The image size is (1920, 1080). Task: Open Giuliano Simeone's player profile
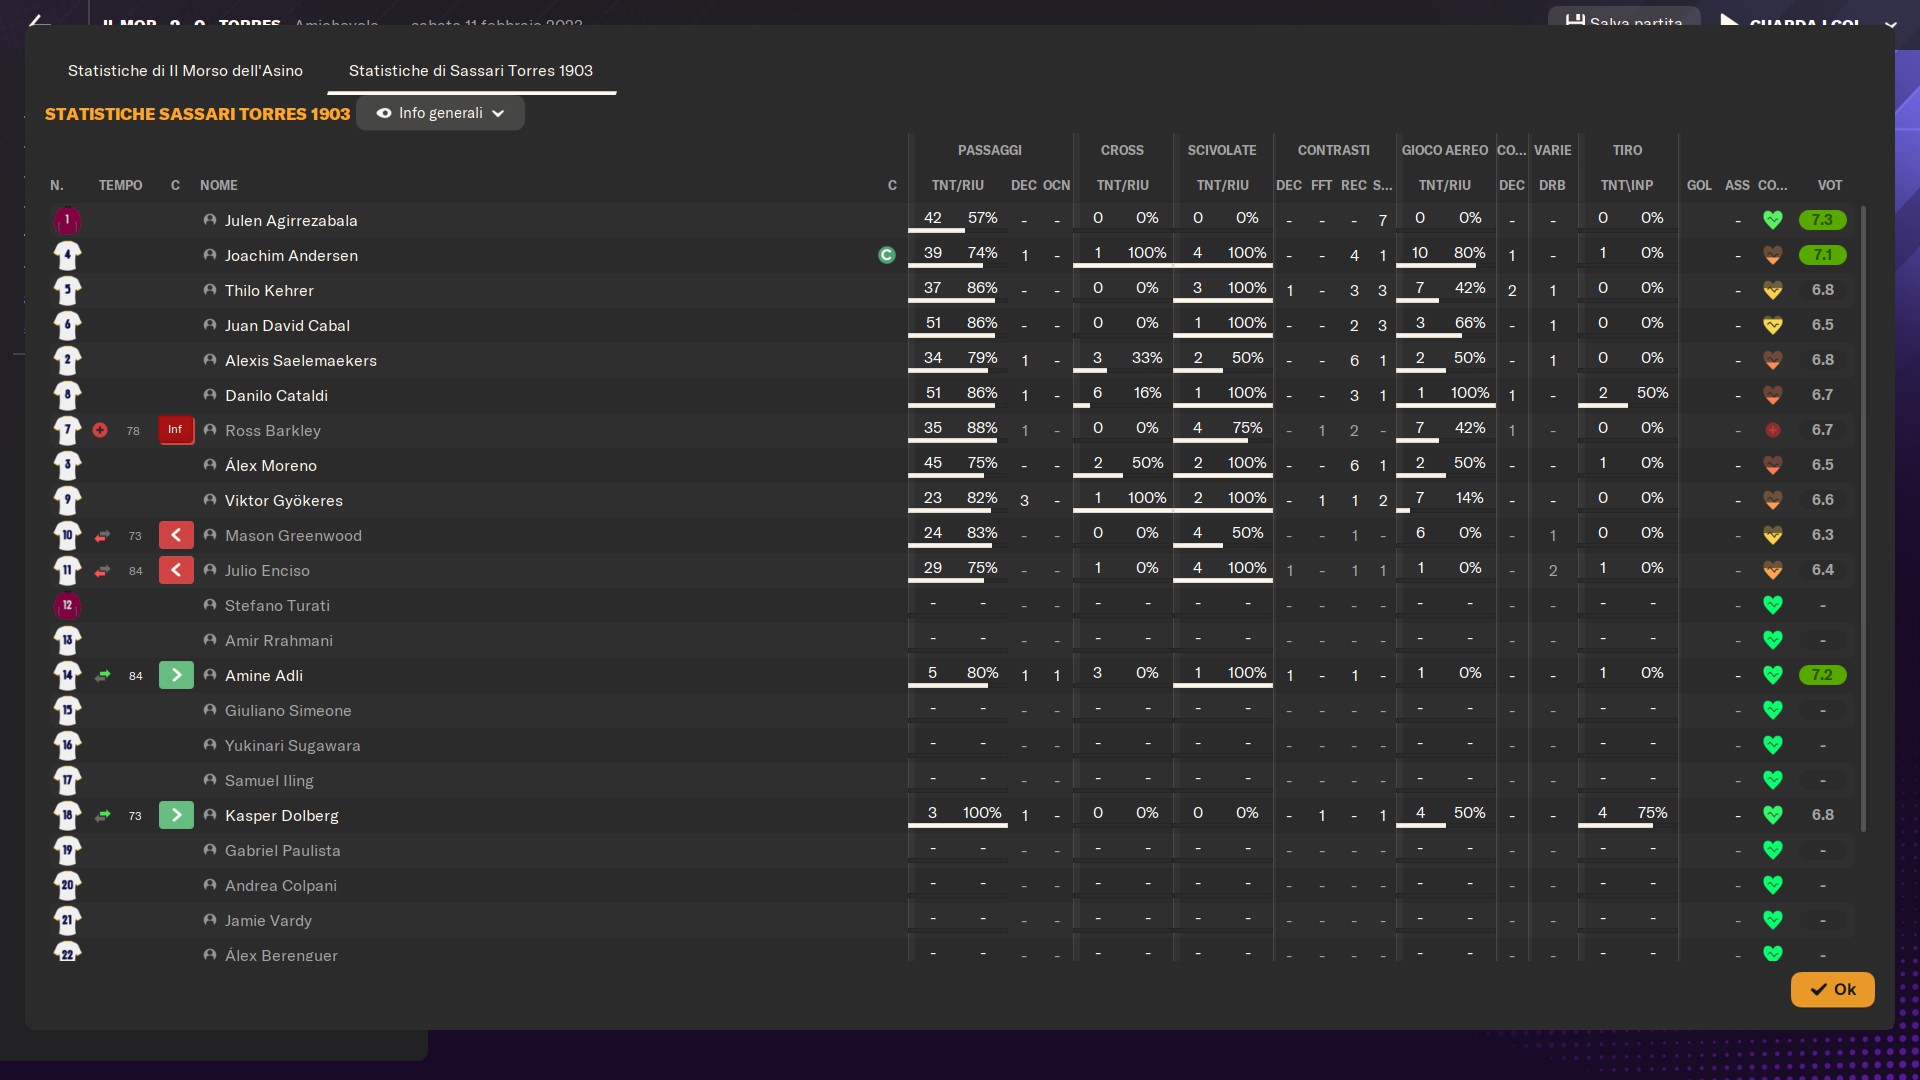tap(288, 711)
